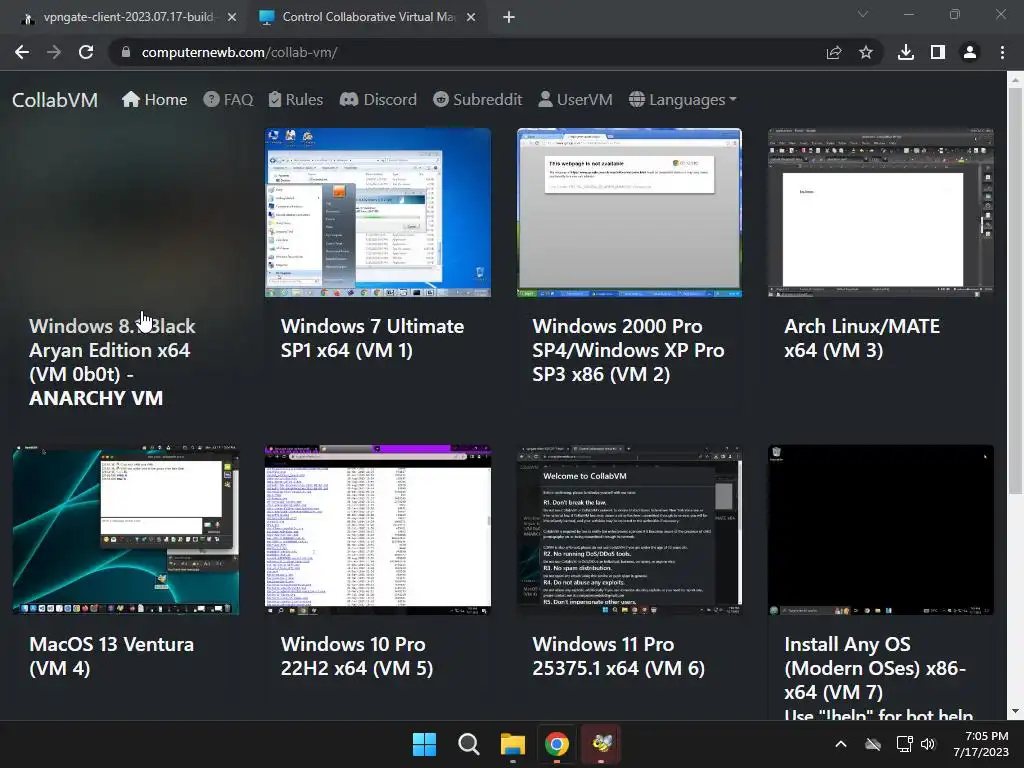Open Windows 7 Ultimate VM 1 thumbnail

click(x=377, y=212)
